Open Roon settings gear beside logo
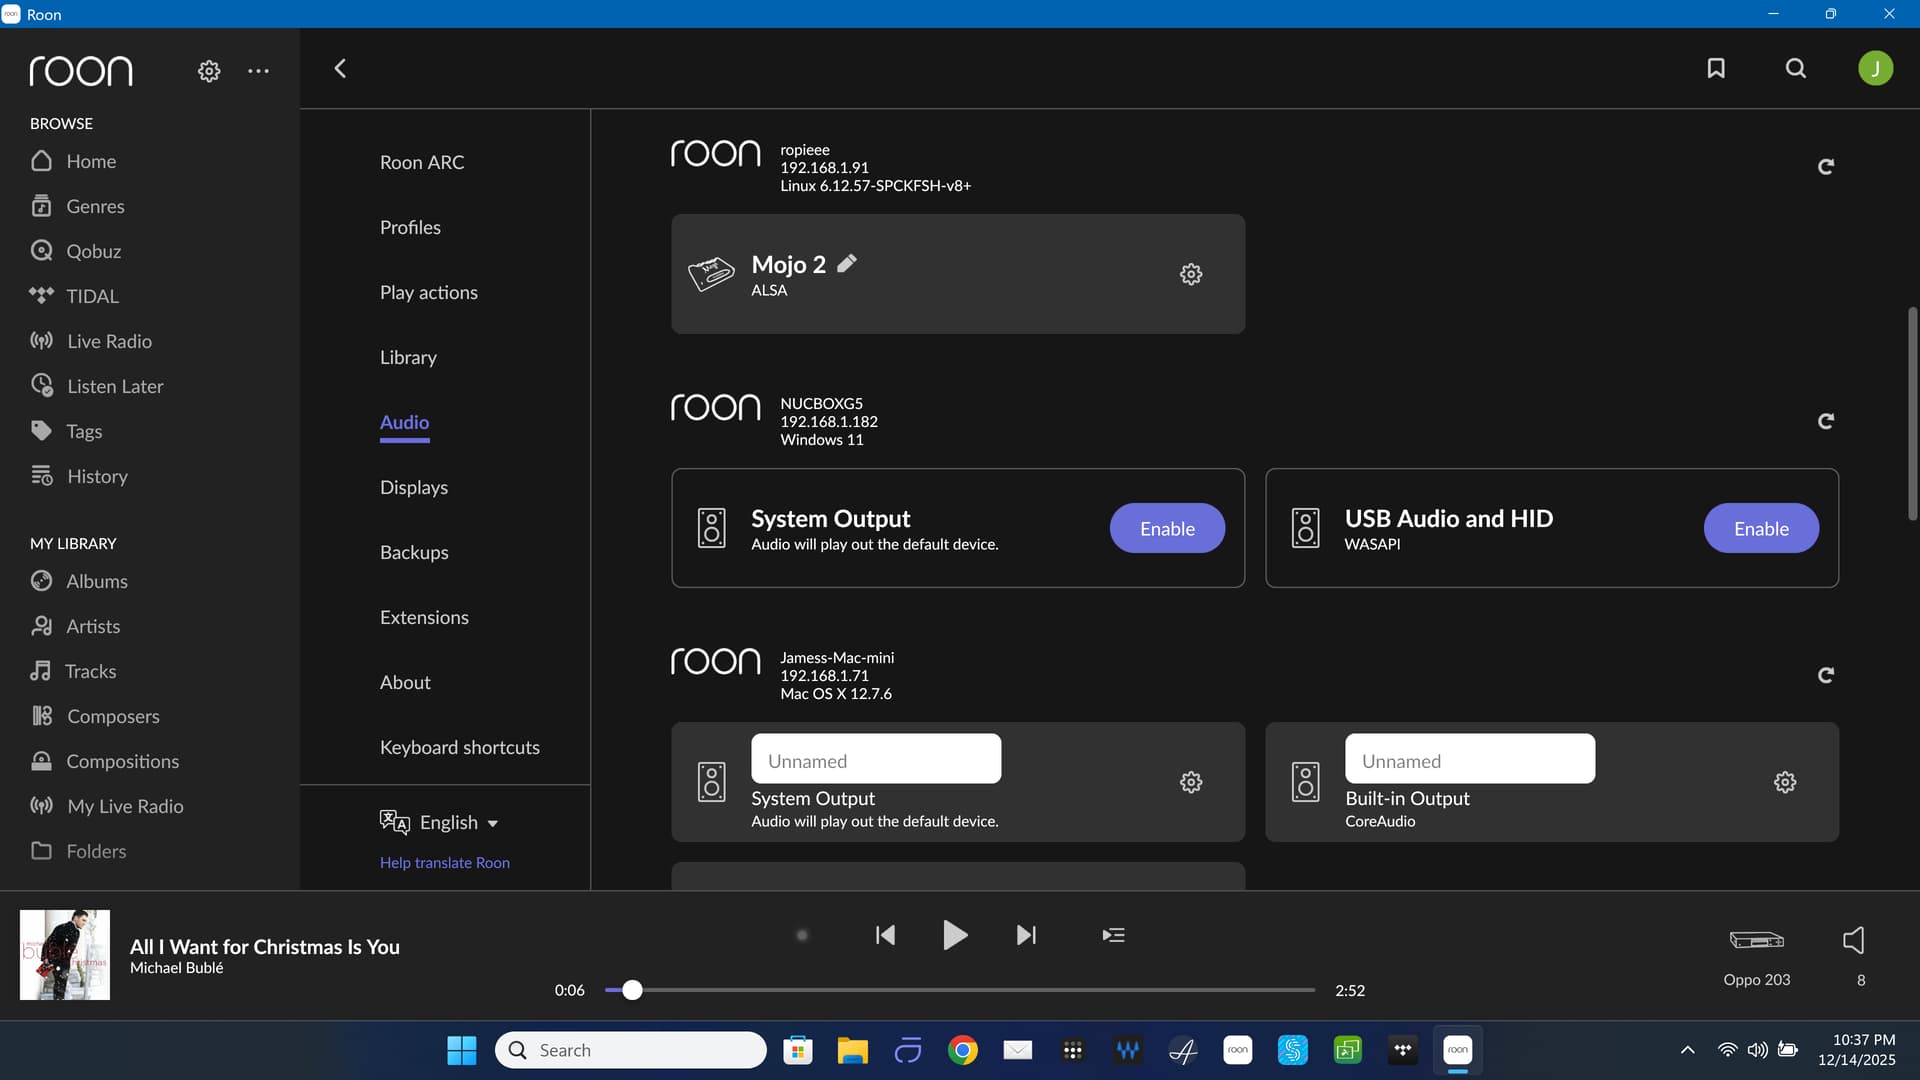1920x1080 pixels. tap(209, 71)
